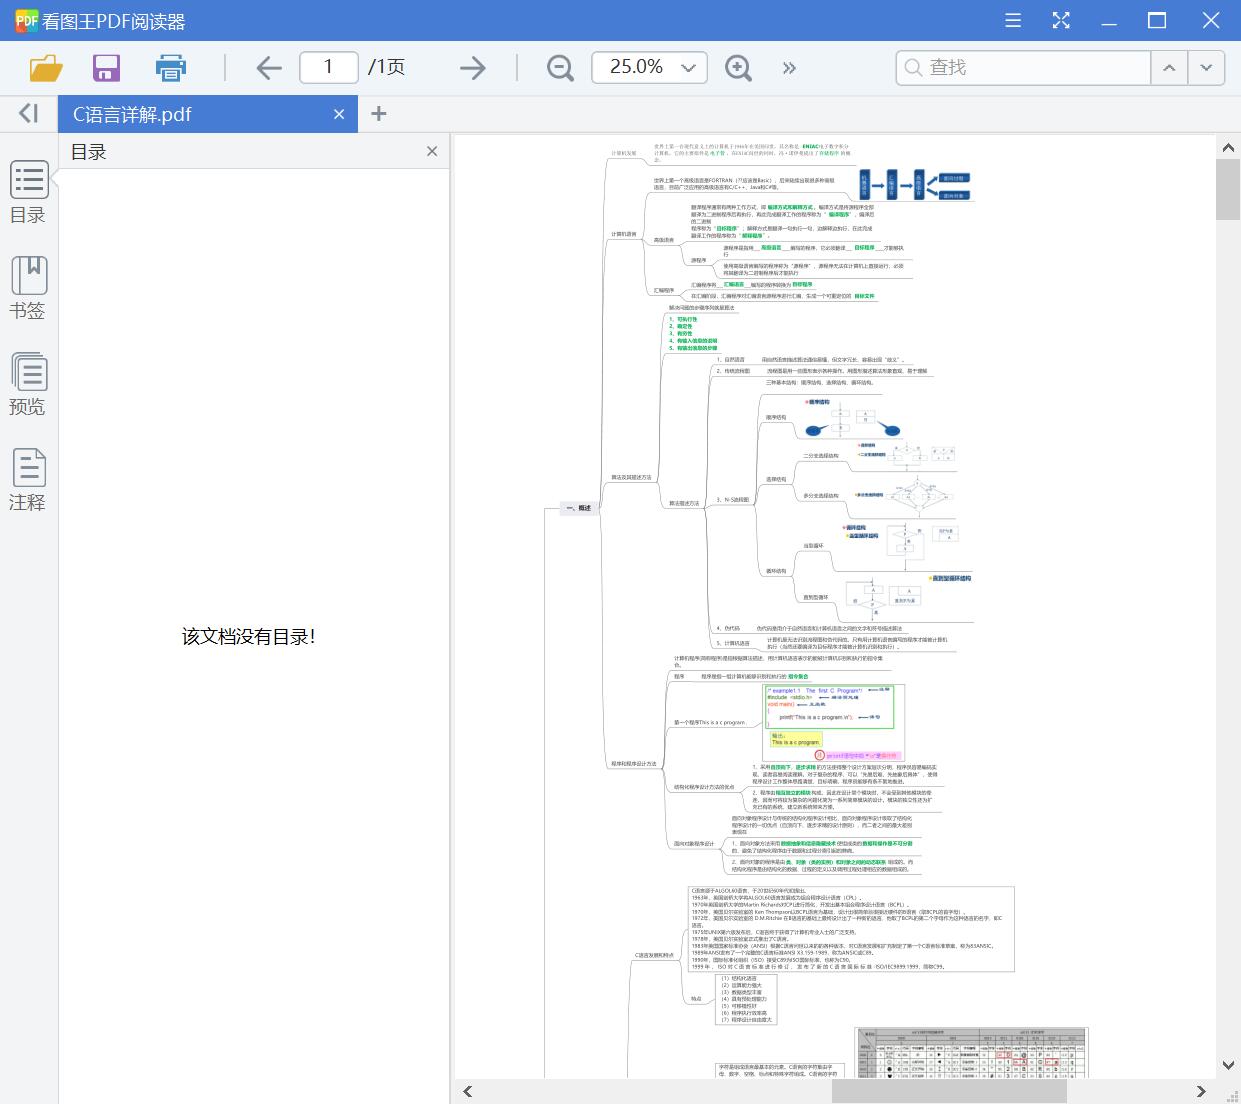Expand search options dropdown arrow
Image resolution: width=1241 pixels, height=1104 pixels.
pos(1206,67)
